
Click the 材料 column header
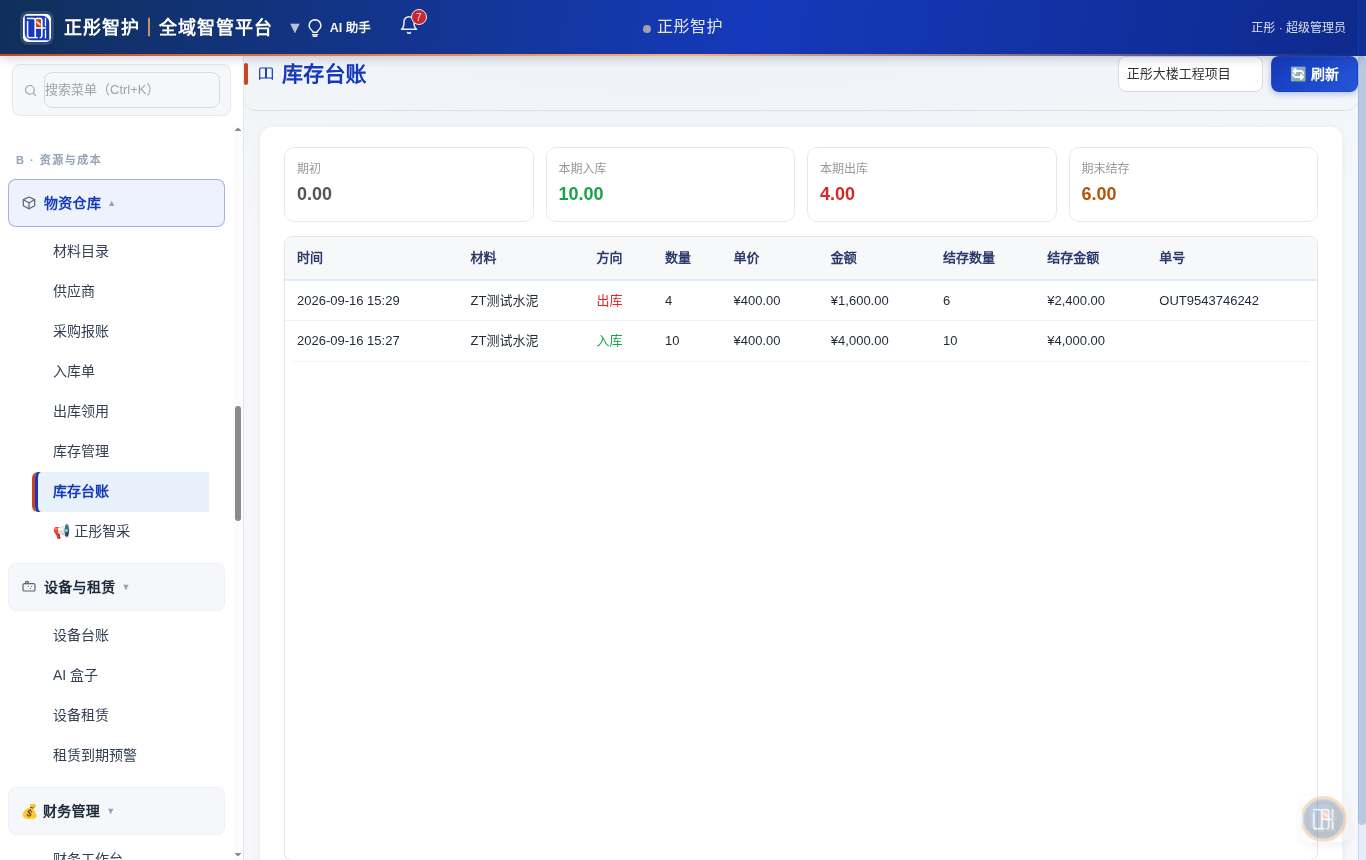[x=483, y=258]
